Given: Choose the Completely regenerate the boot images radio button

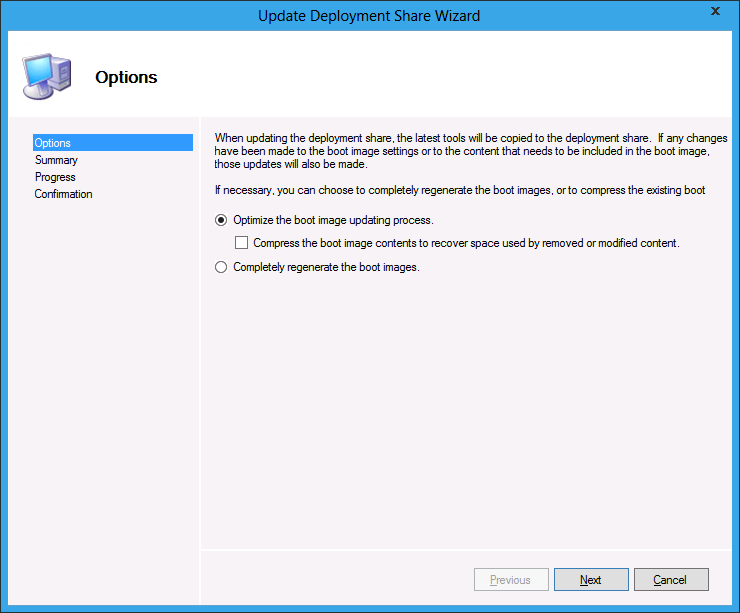Looking at the screenshot, I should pyautogui.click(x=221, y=267).
